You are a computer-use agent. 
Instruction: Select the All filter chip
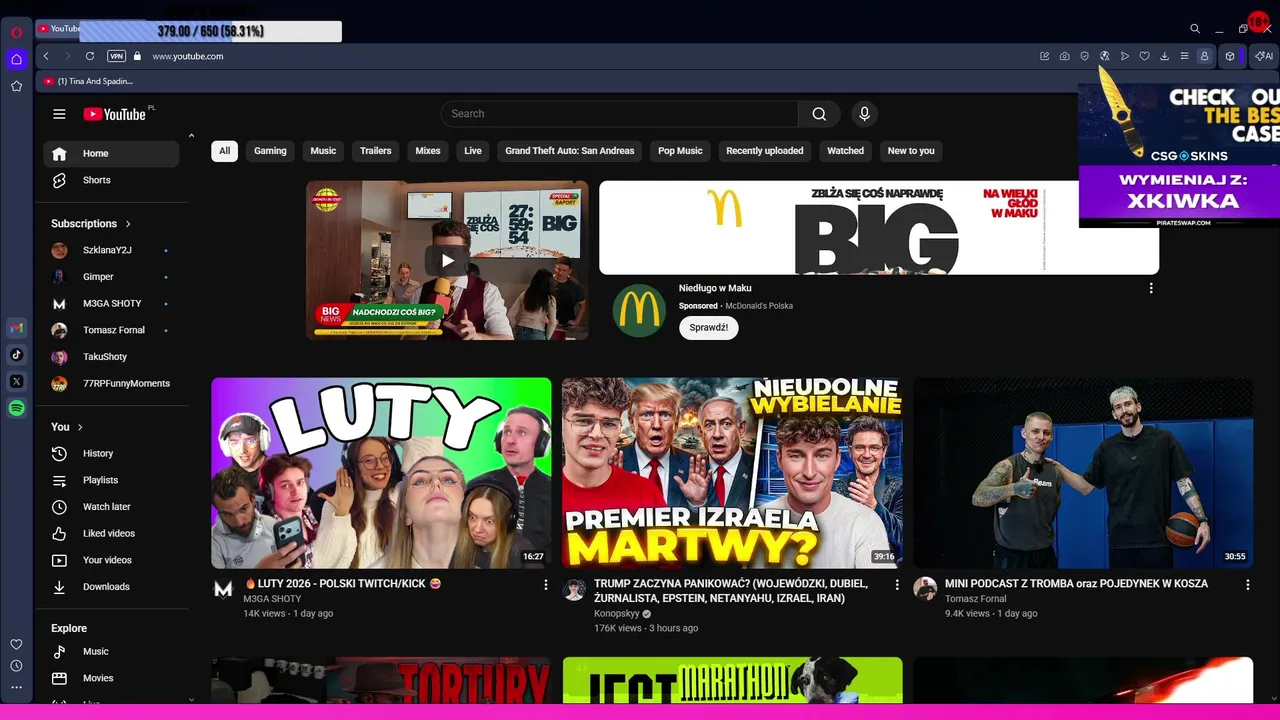(224, 151)
